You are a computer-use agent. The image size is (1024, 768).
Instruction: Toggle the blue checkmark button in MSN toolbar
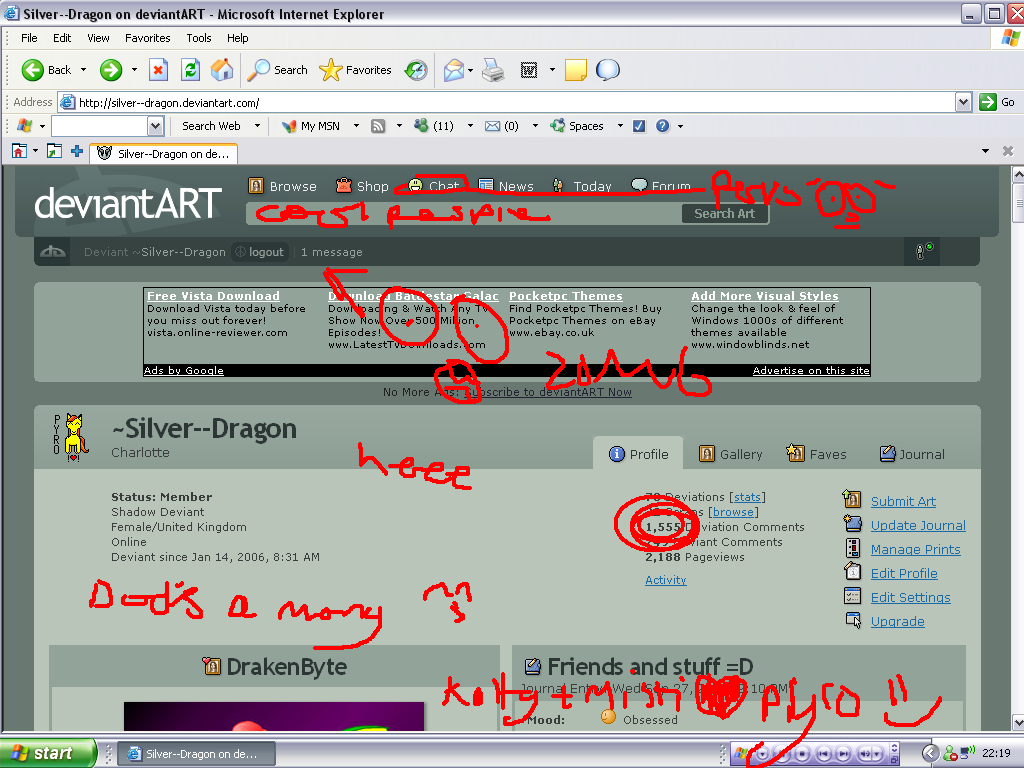pos(639,126)
